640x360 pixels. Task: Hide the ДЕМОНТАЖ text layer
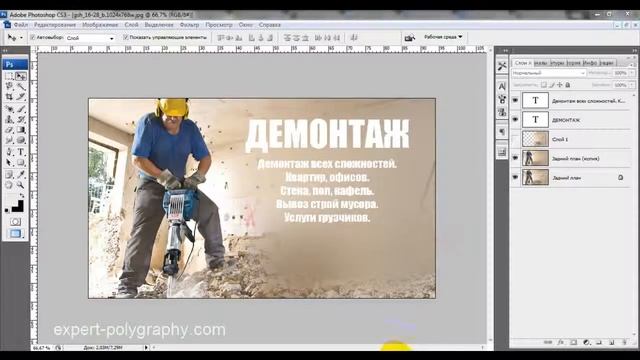click(515, 120)
